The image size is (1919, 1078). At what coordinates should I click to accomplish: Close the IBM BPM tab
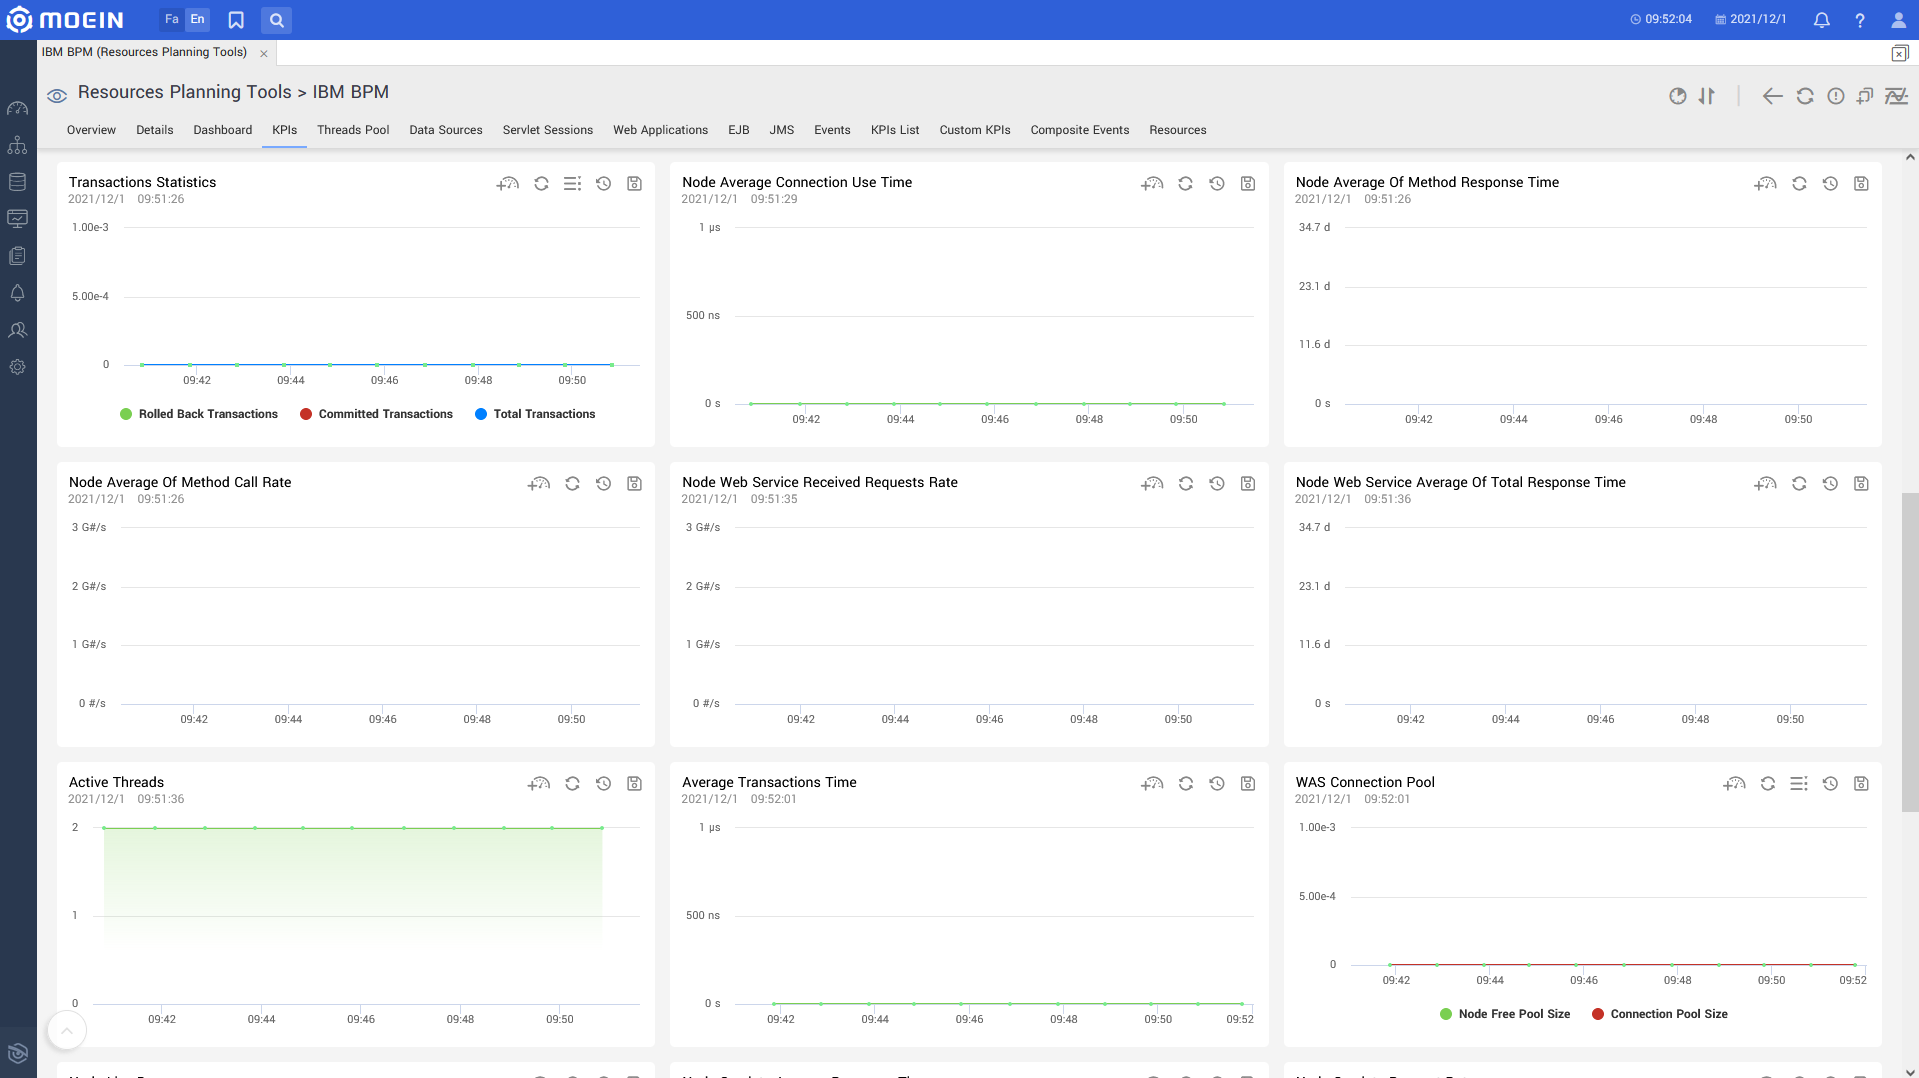(x=264, y=54)
